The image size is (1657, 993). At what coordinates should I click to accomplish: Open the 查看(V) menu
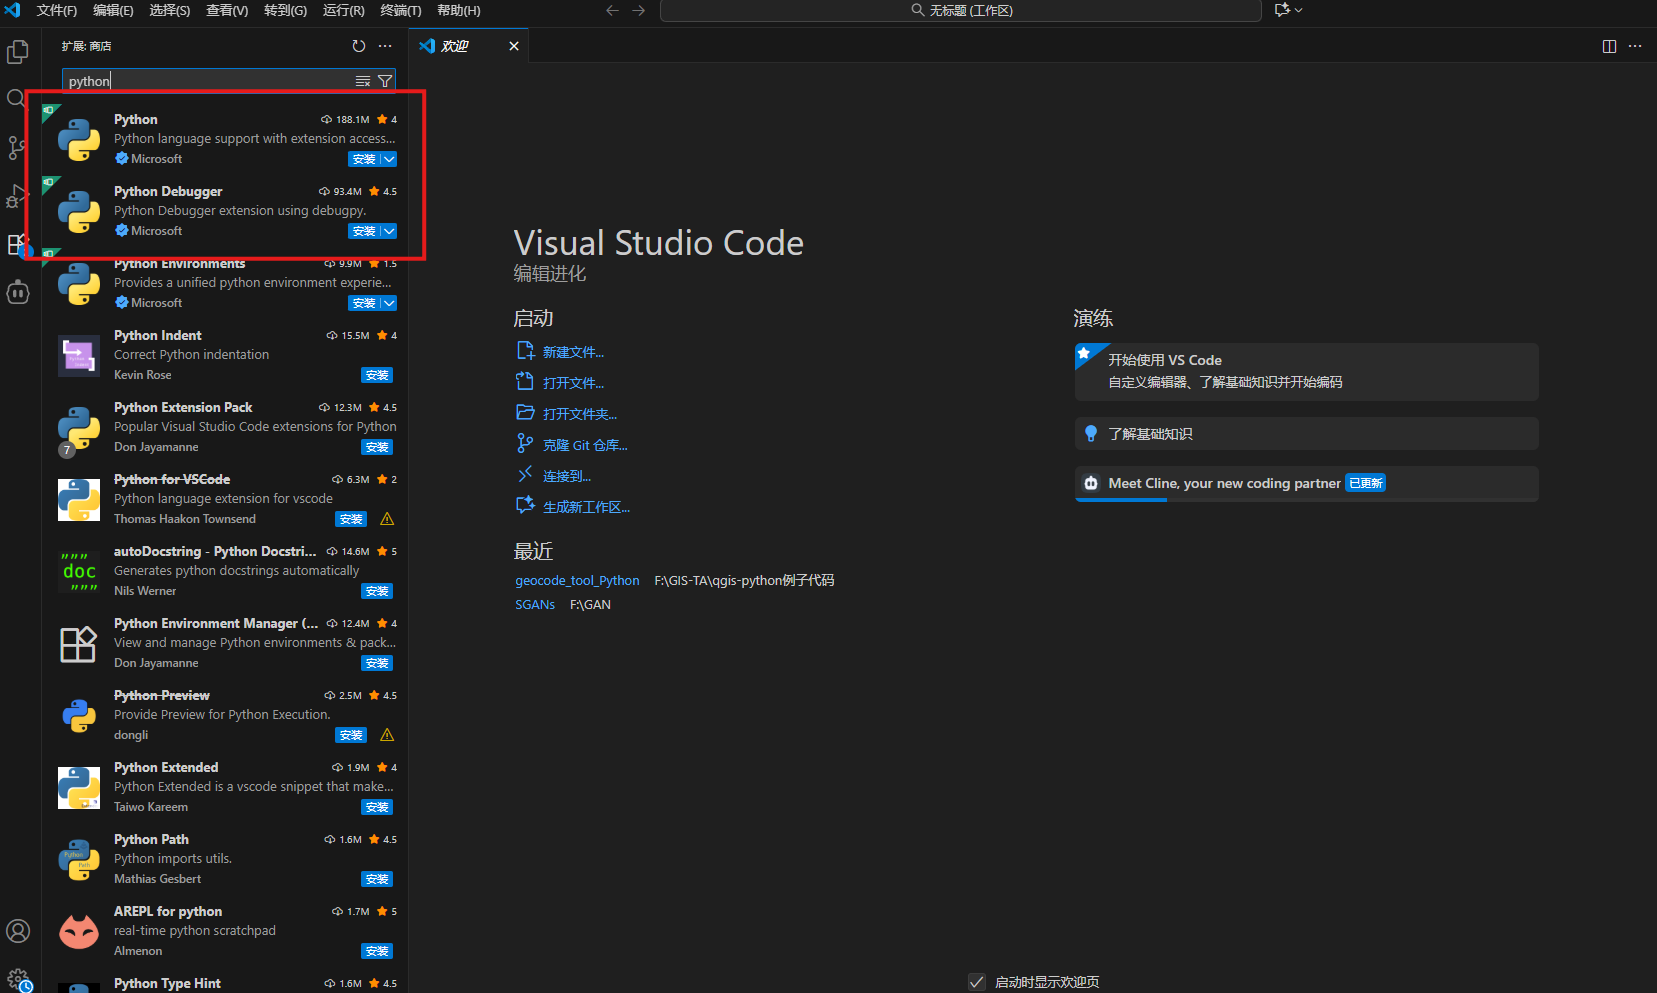click(x=227, y=10)
